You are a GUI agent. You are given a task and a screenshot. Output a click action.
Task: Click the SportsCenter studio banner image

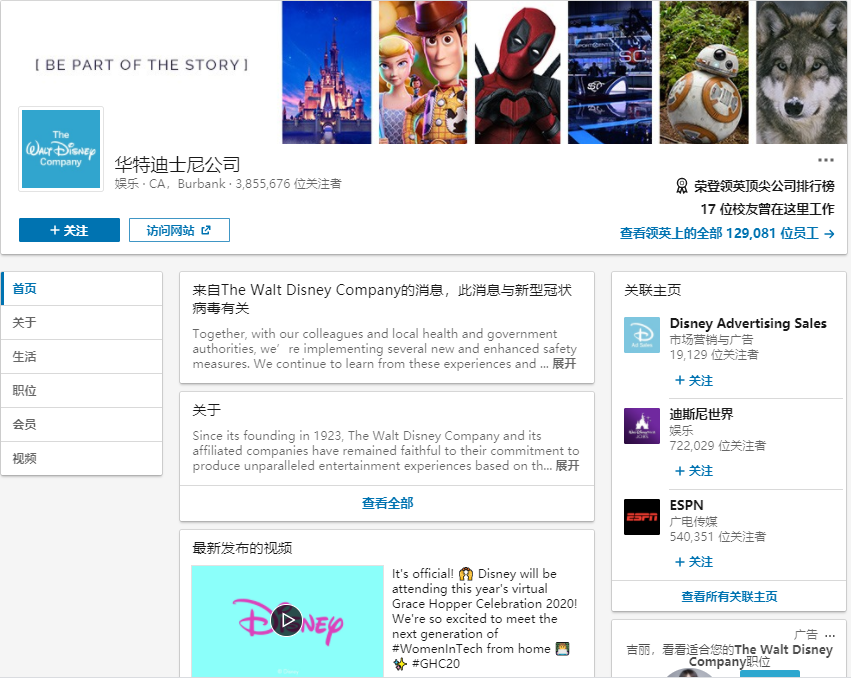(610, 72)
